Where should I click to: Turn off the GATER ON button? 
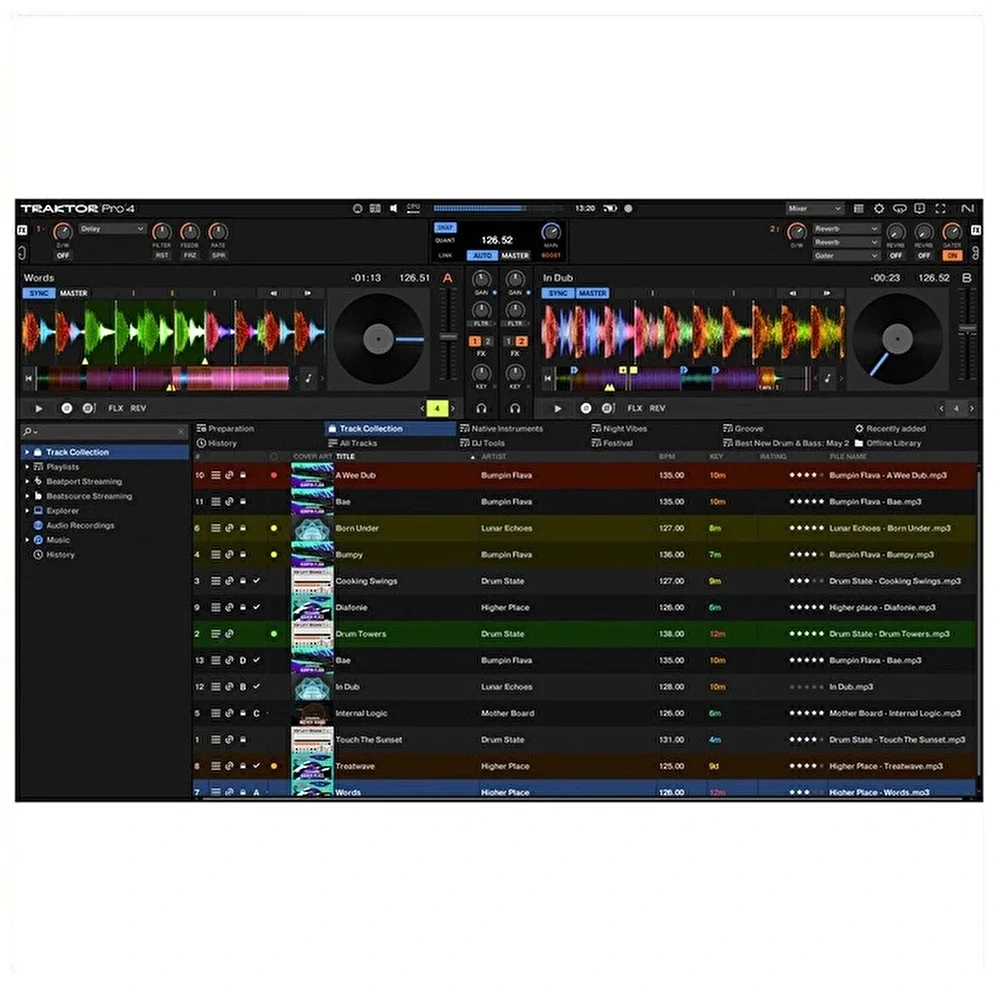[952, 256]
